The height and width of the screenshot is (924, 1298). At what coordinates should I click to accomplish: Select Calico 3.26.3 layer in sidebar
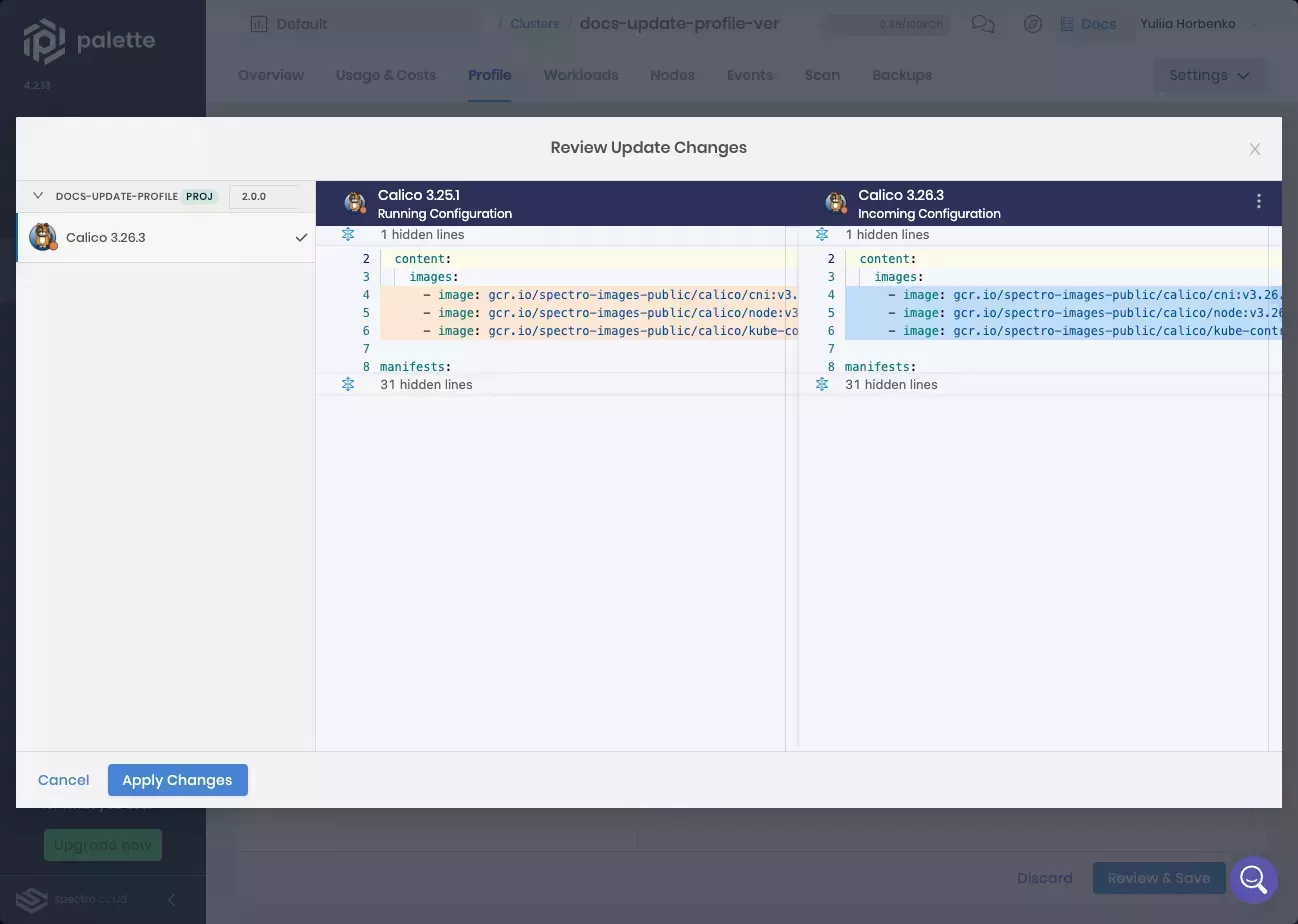(x=166, y=238)
